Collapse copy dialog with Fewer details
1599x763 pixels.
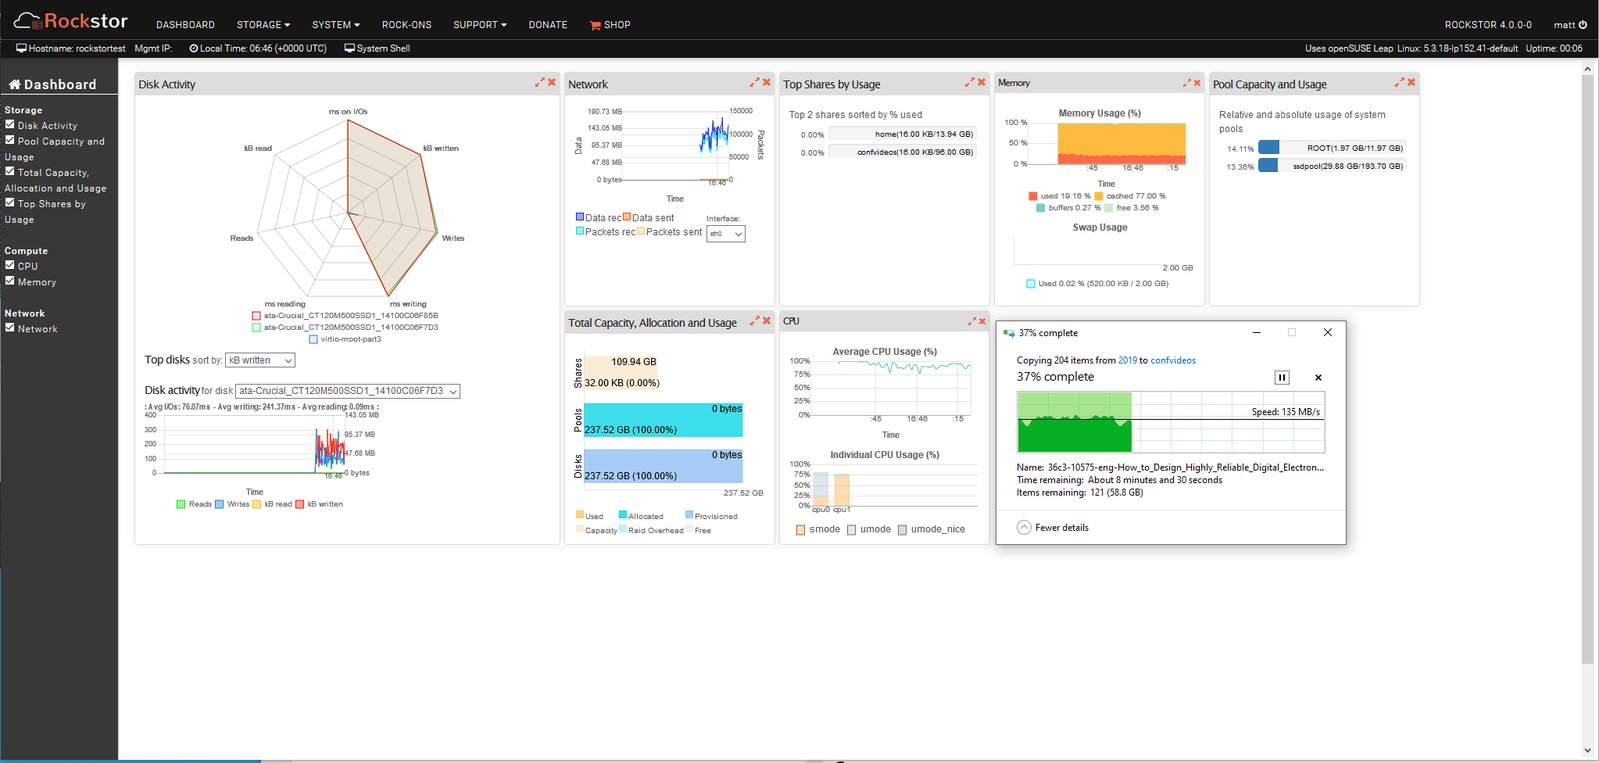point(1053,528)
